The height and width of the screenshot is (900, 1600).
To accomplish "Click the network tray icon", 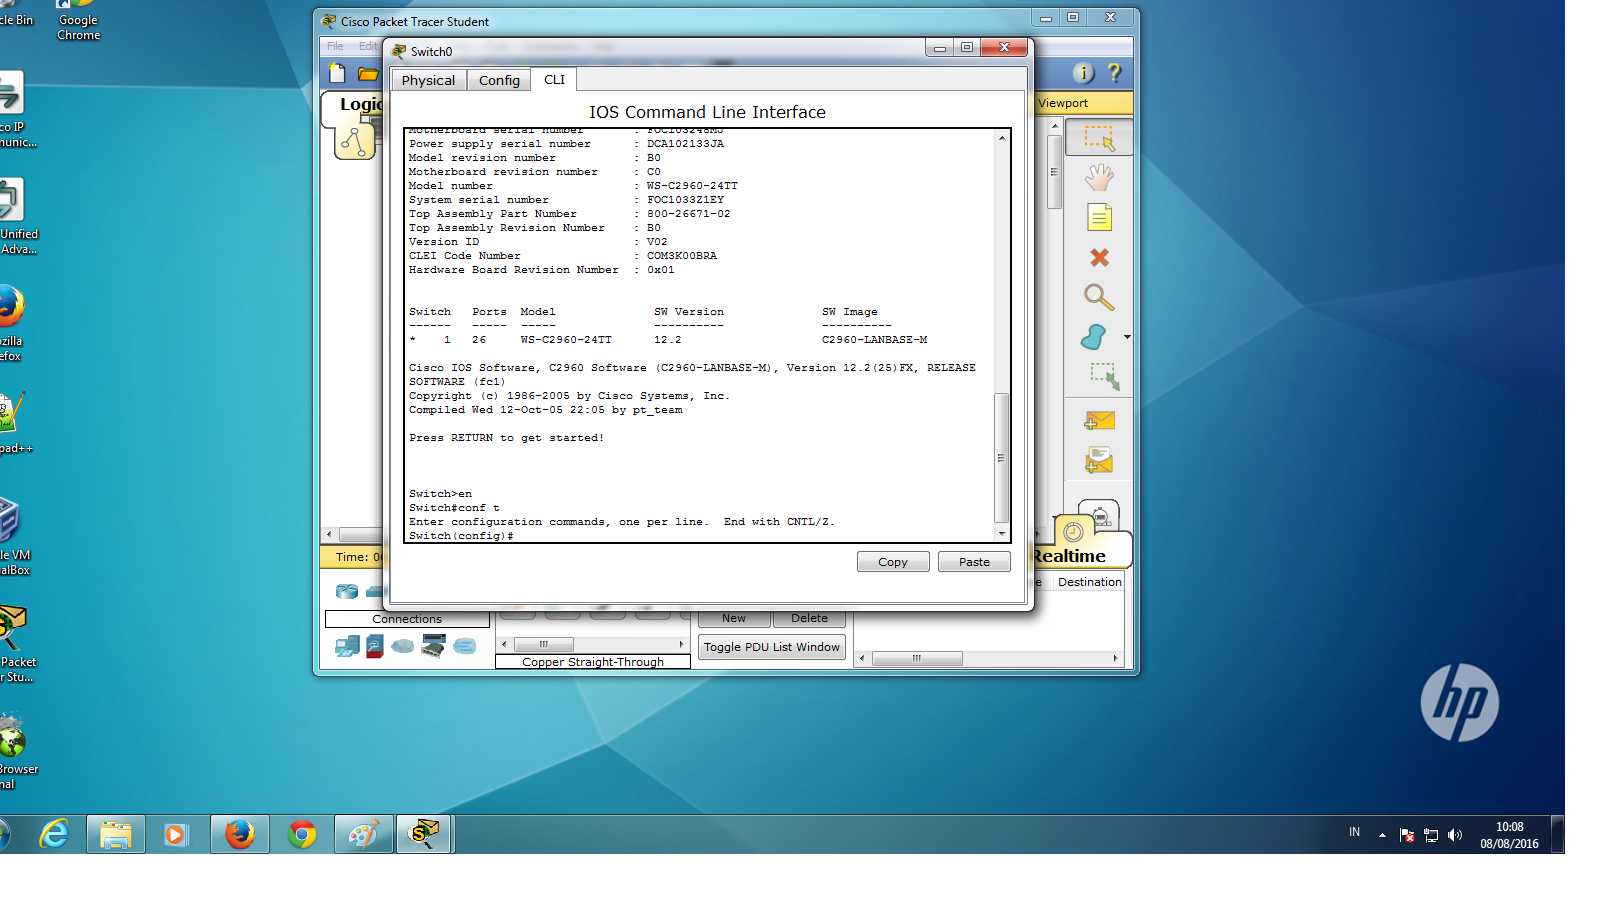I will coord(1431,835).
